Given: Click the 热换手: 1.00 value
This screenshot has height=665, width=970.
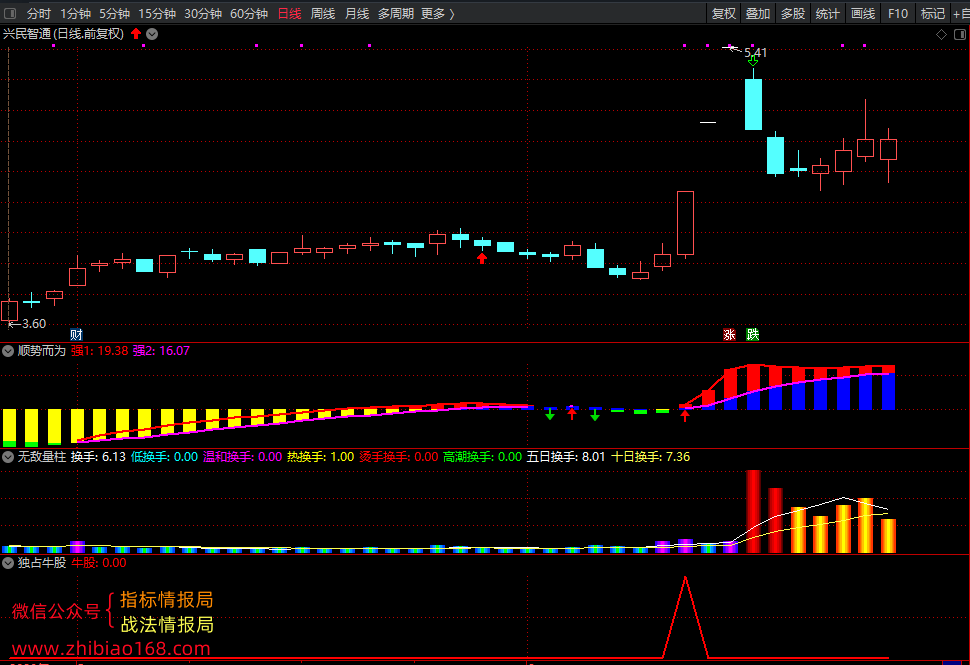Looking at the screenshot, I should [x=320, y=457].
